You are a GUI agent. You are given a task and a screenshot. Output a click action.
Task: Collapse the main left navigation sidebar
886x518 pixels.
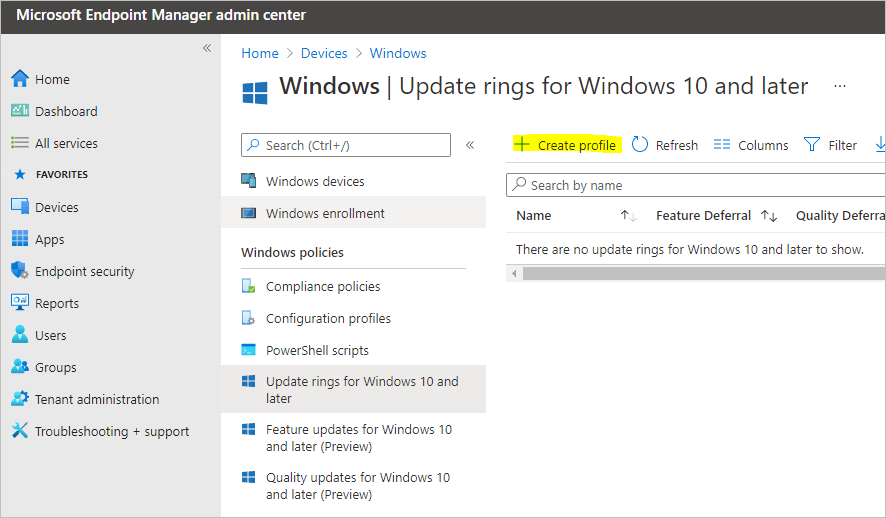[x=207, y=48]
